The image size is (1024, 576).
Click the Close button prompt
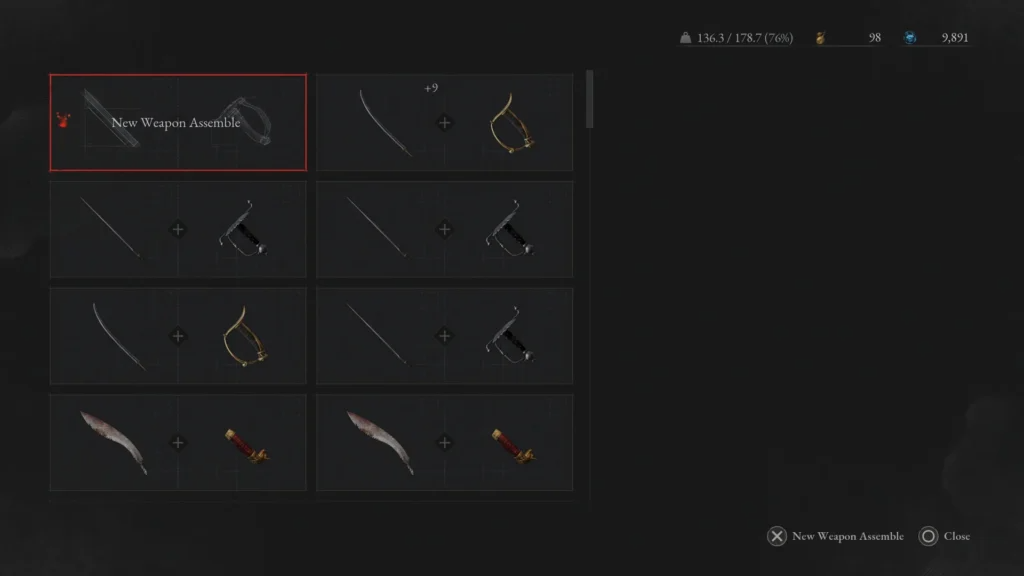pos(944,536)
